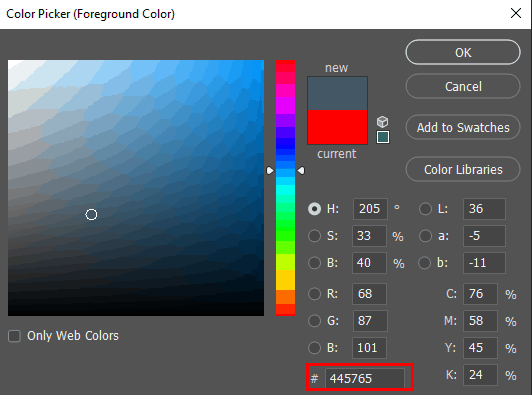Enable Only Web Colors checkbox
532x395 pixels.
pyautogui.click(x=14, y=336)
